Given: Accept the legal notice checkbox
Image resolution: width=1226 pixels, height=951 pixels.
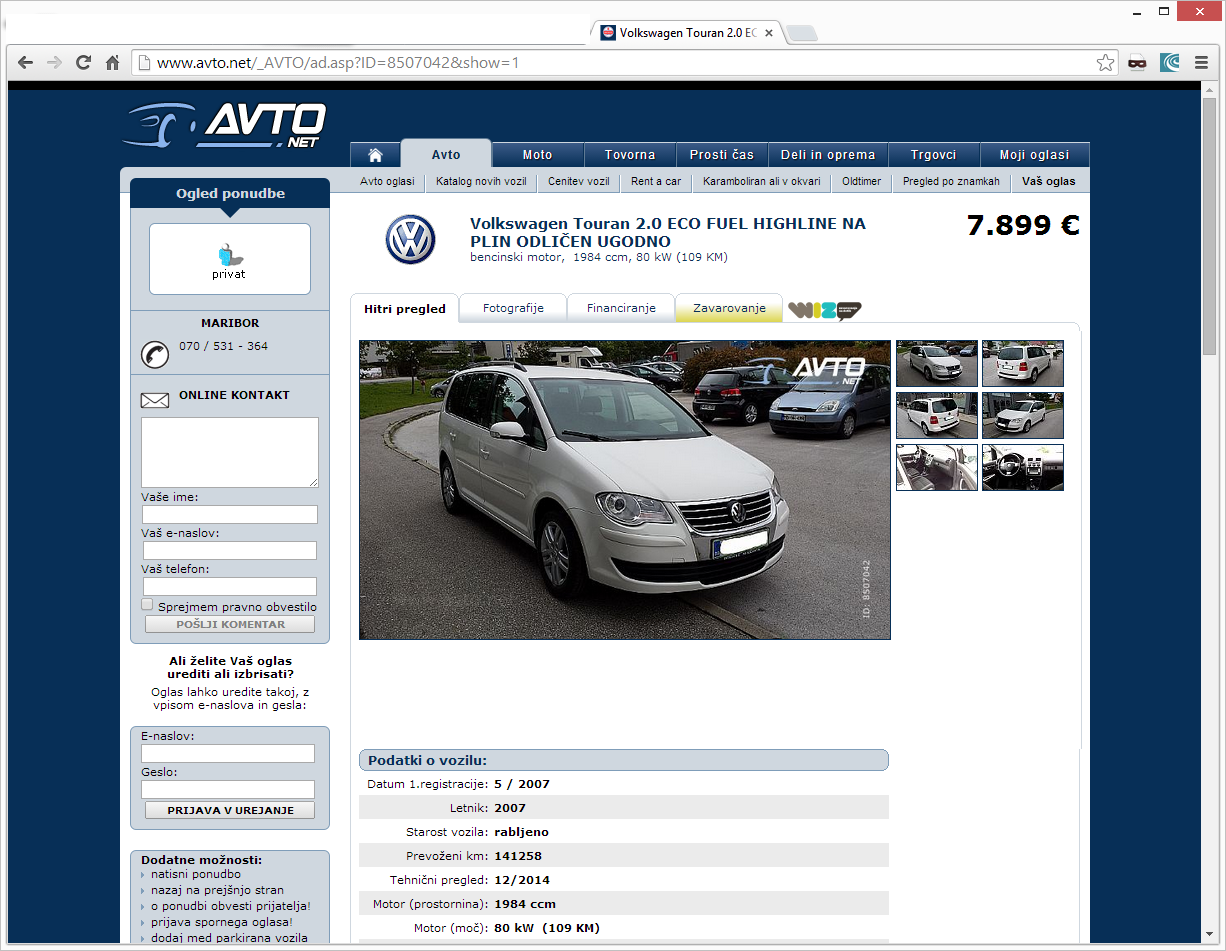Looking at the screenshot, I should 148,605.
